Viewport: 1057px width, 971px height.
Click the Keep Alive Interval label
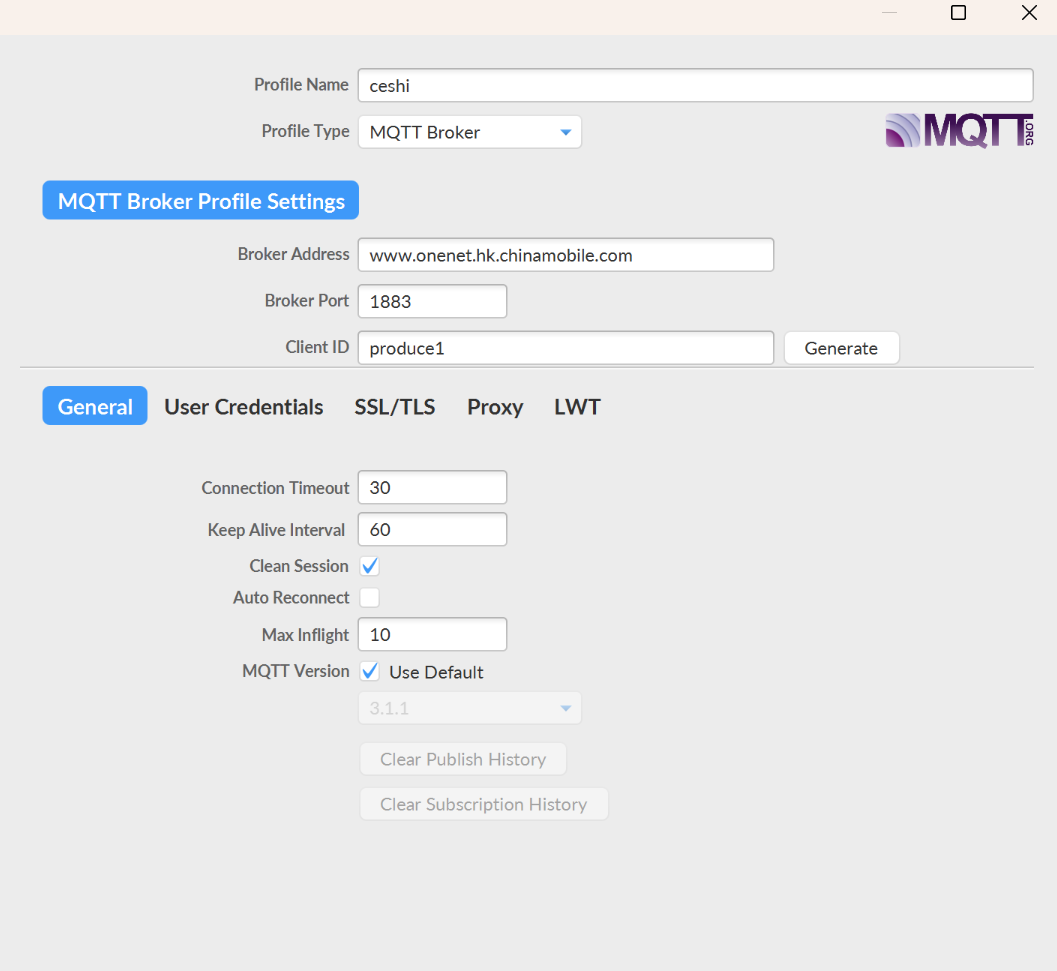pyautogui.click(x=276, y=530)
